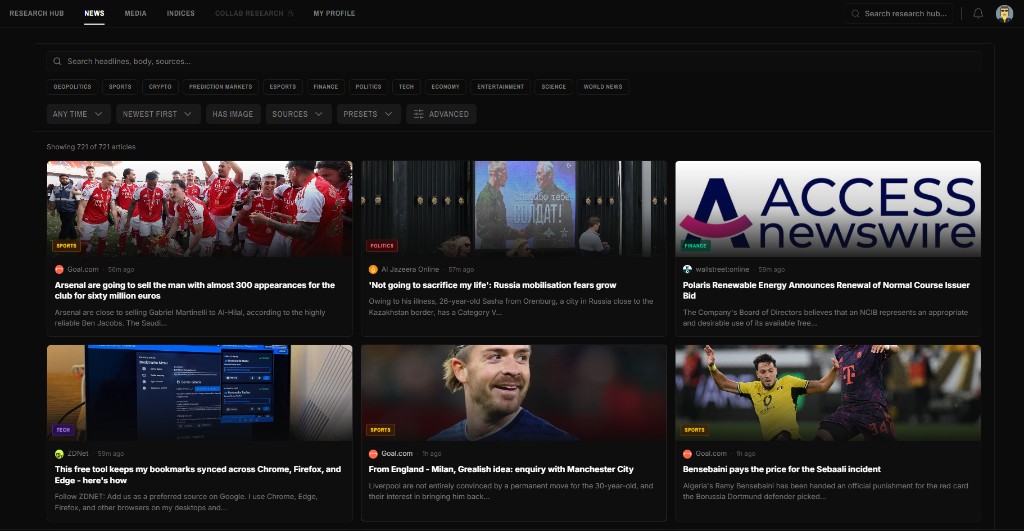Toggle the Geopolitics category filter
The width and height of the screenshot is (1024, 531).
72,87
